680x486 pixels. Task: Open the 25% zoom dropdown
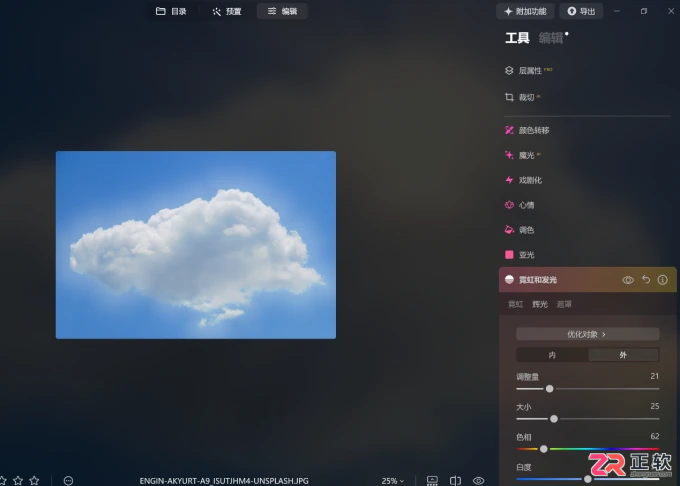[x=392, y=481]
